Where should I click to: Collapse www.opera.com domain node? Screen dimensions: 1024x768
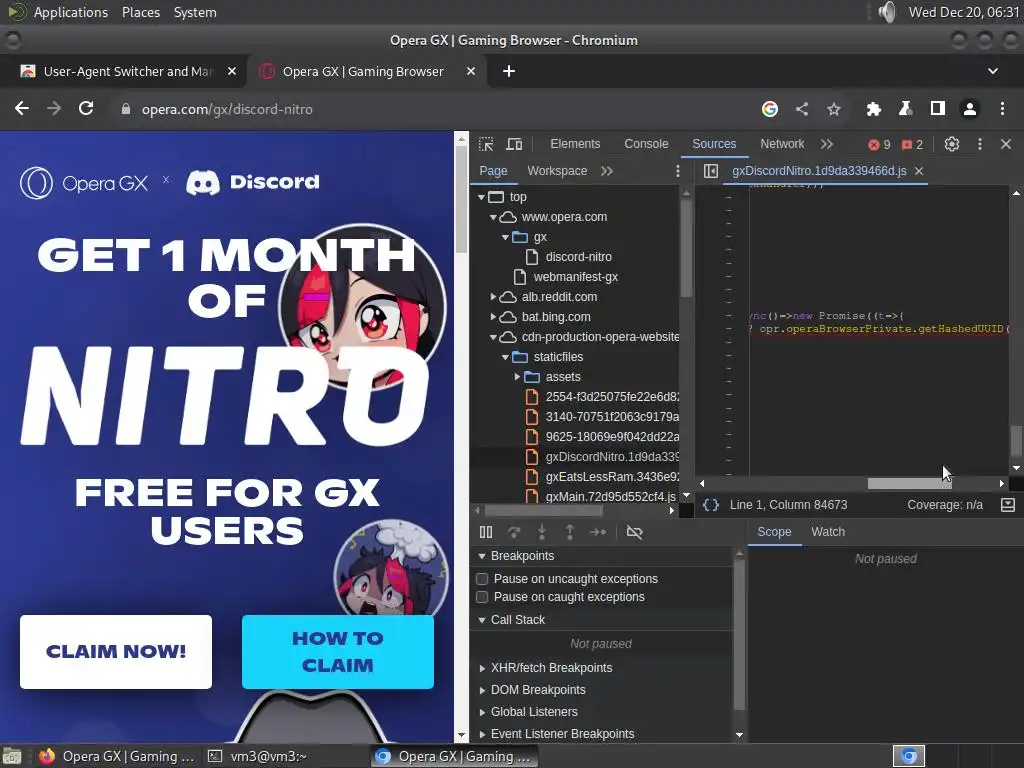pos(494,217)
